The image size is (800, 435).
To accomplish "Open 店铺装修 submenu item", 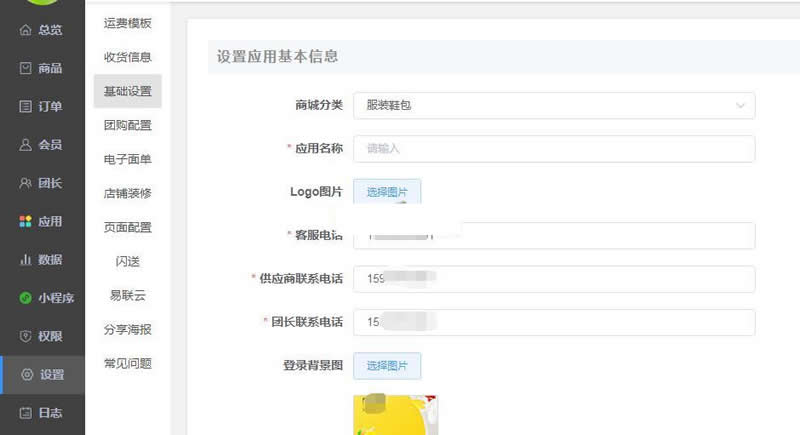I will [127, 193].
